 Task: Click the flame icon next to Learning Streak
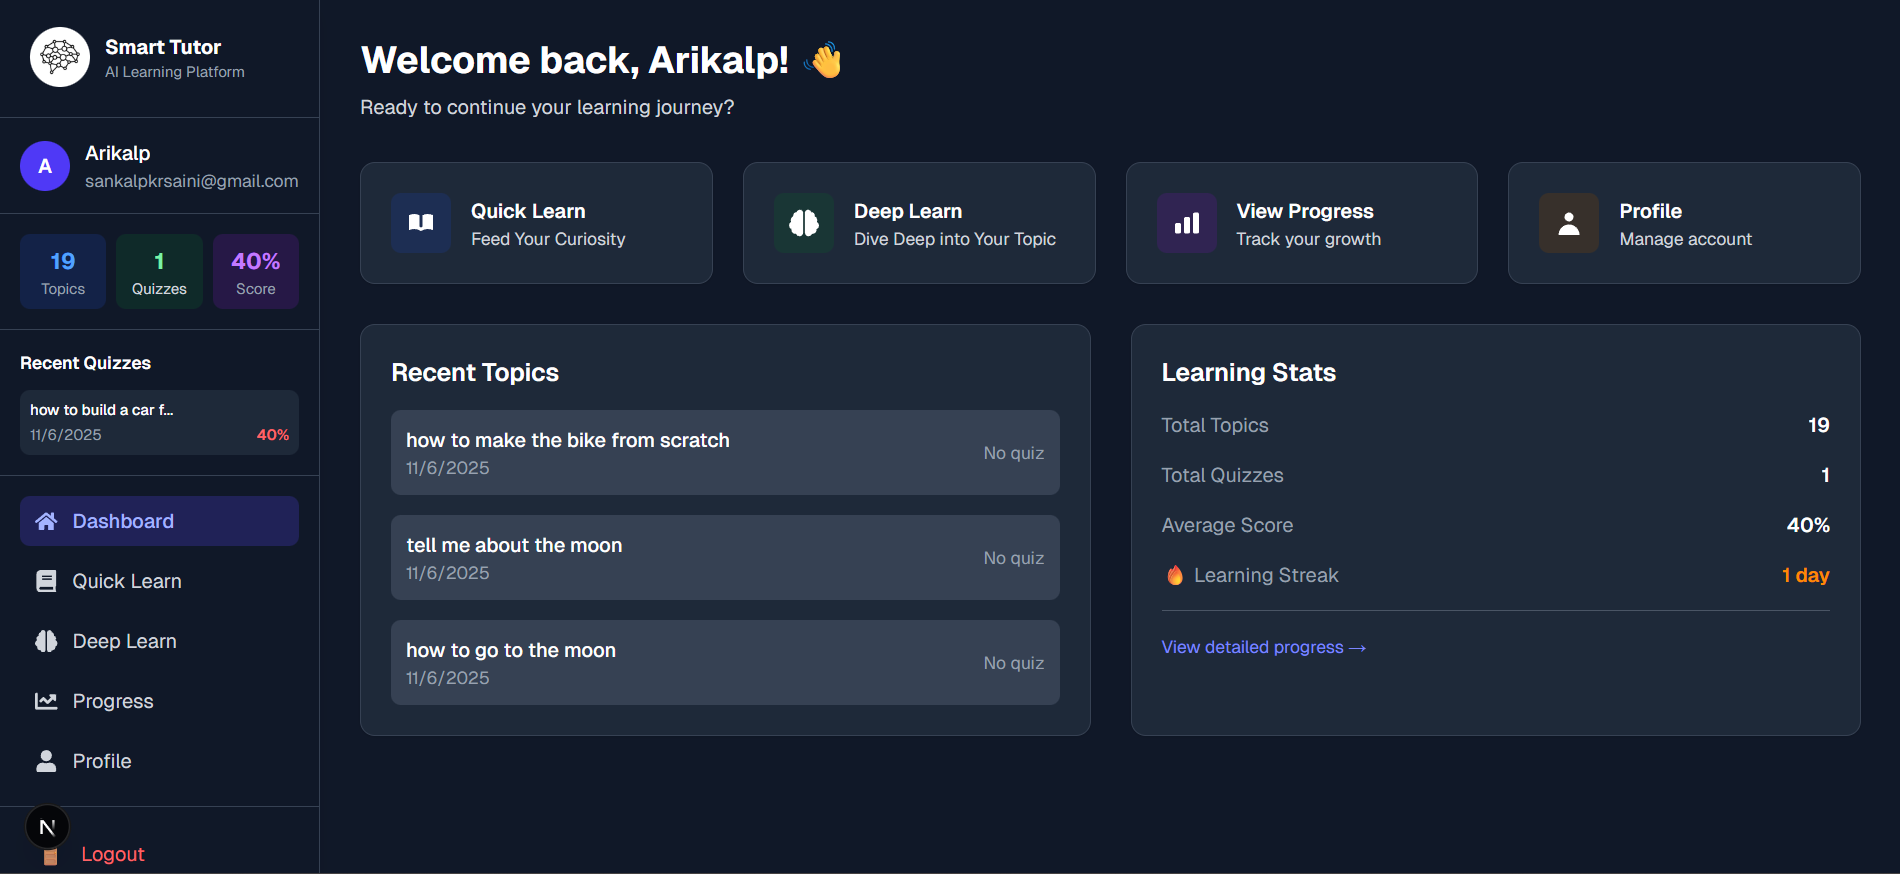[x=1175, y=575]
